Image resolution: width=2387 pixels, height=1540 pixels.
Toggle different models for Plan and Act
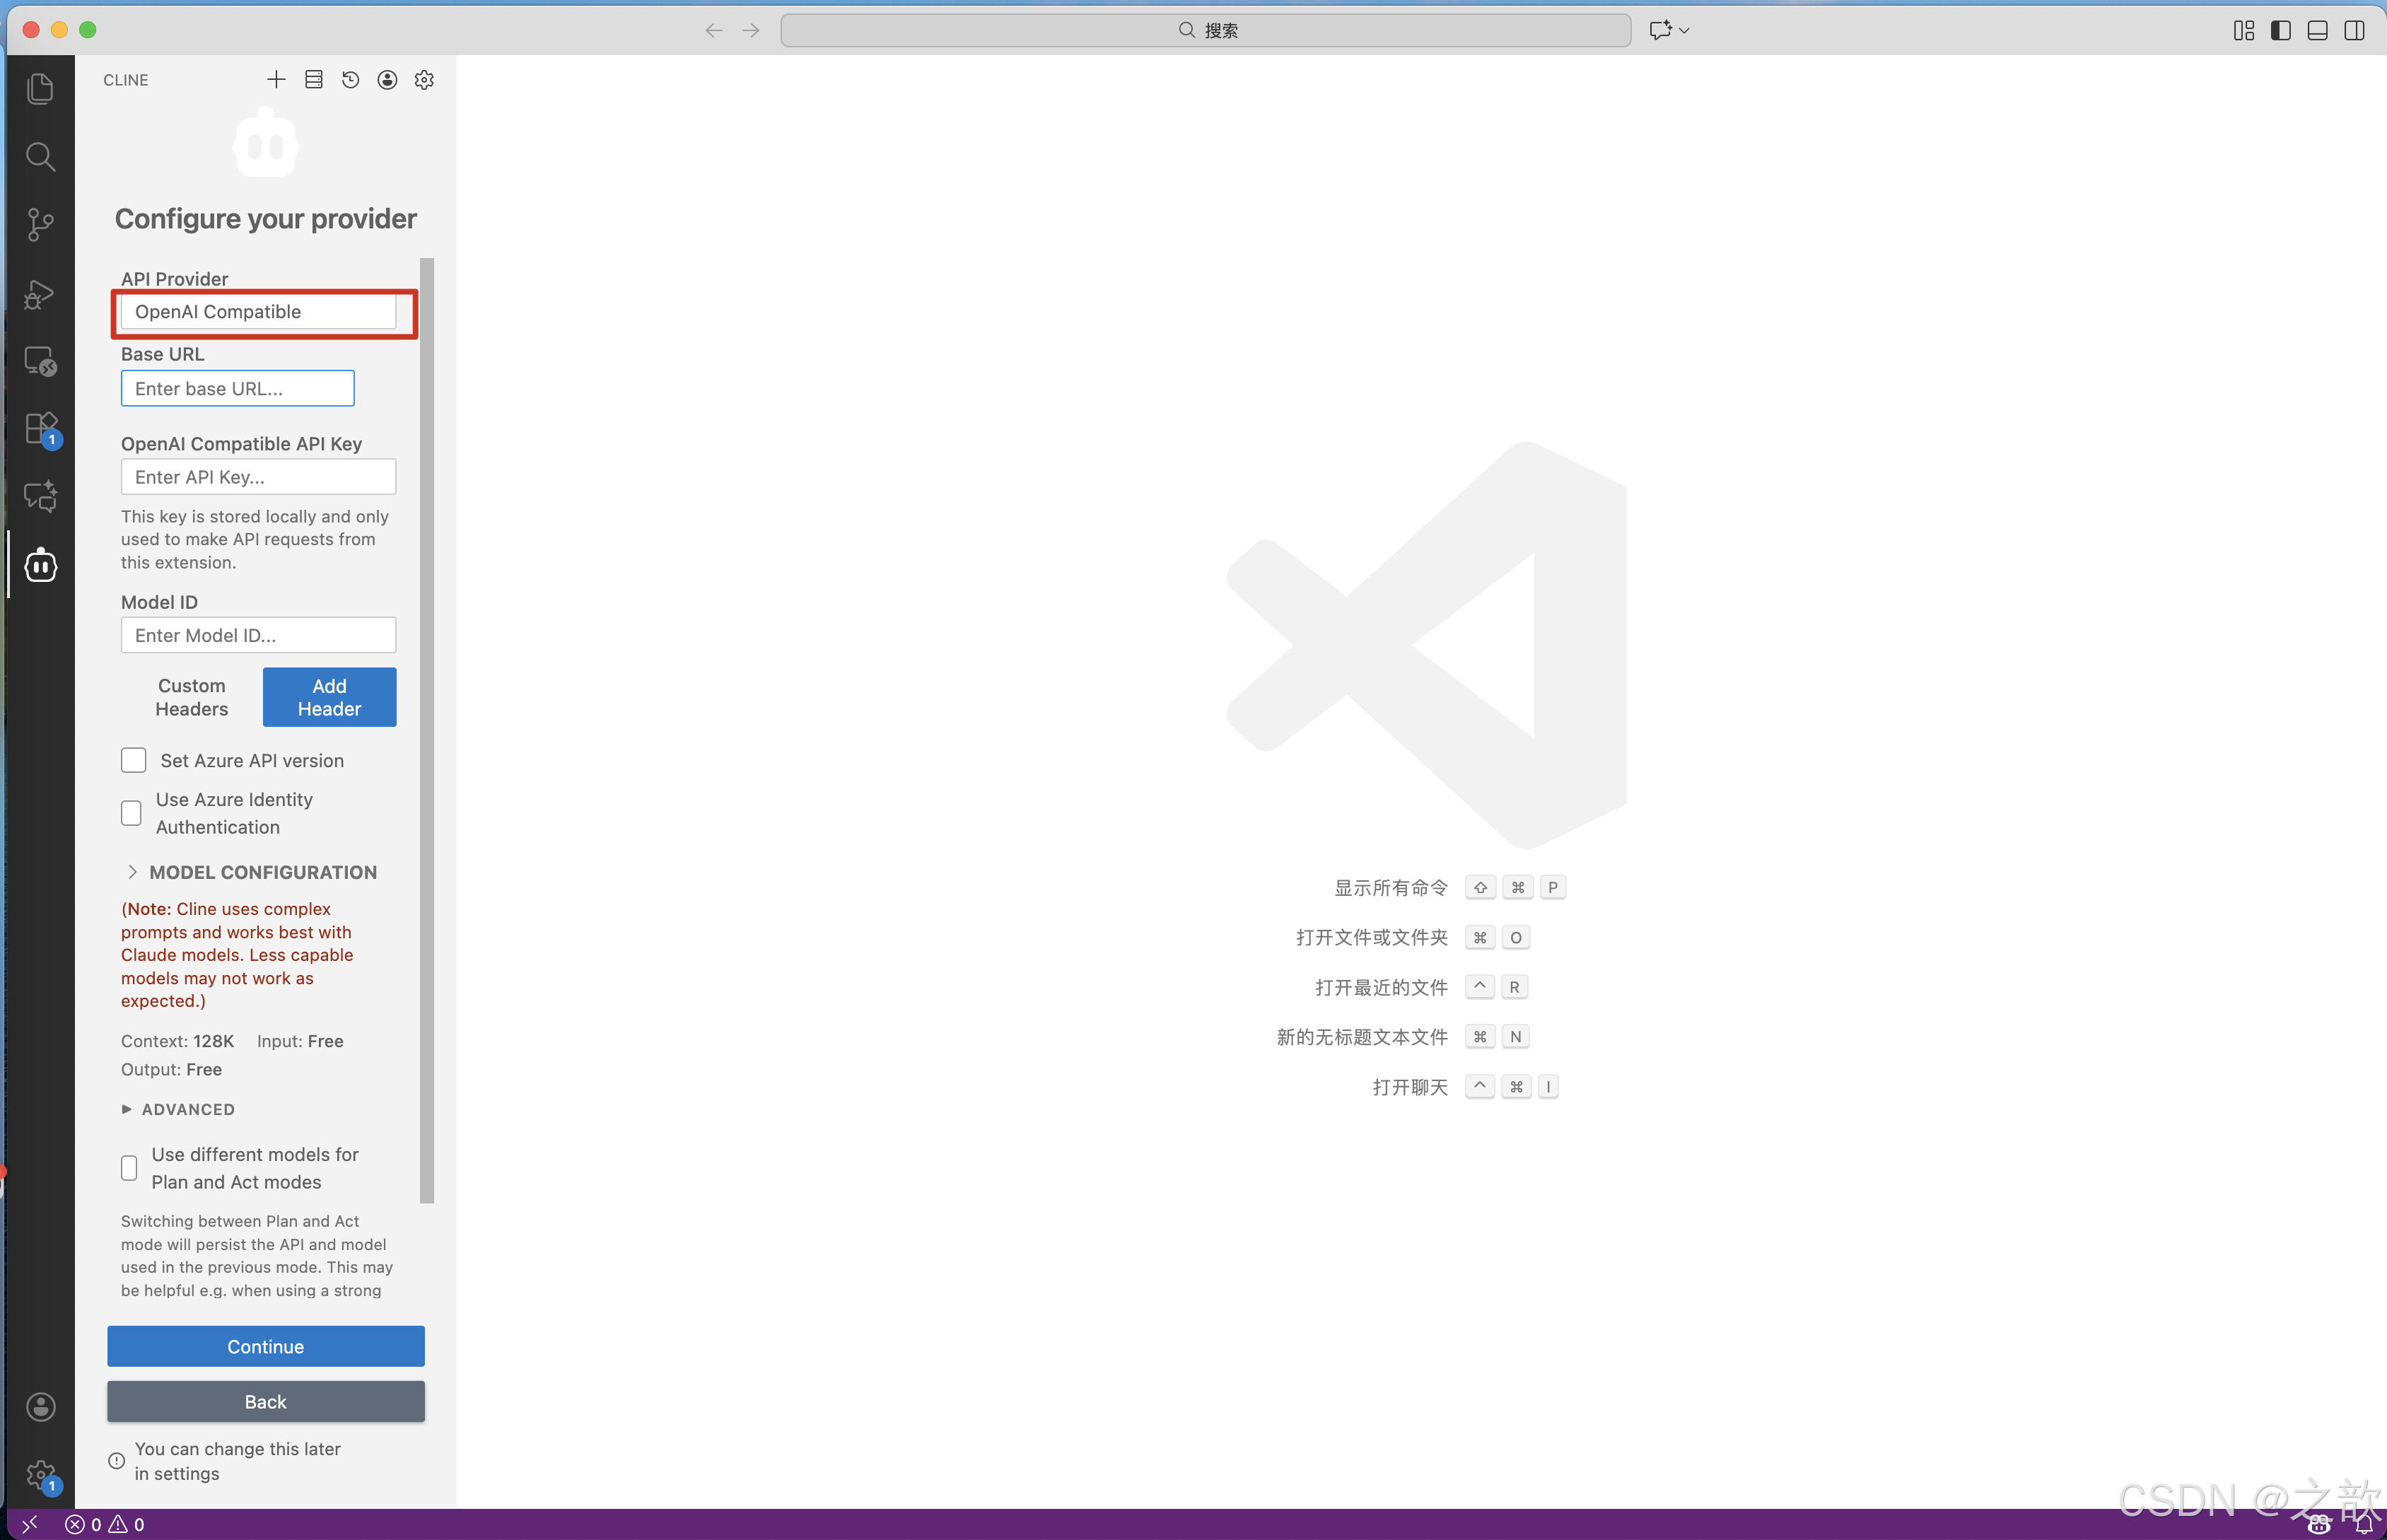coord(129,1167)
